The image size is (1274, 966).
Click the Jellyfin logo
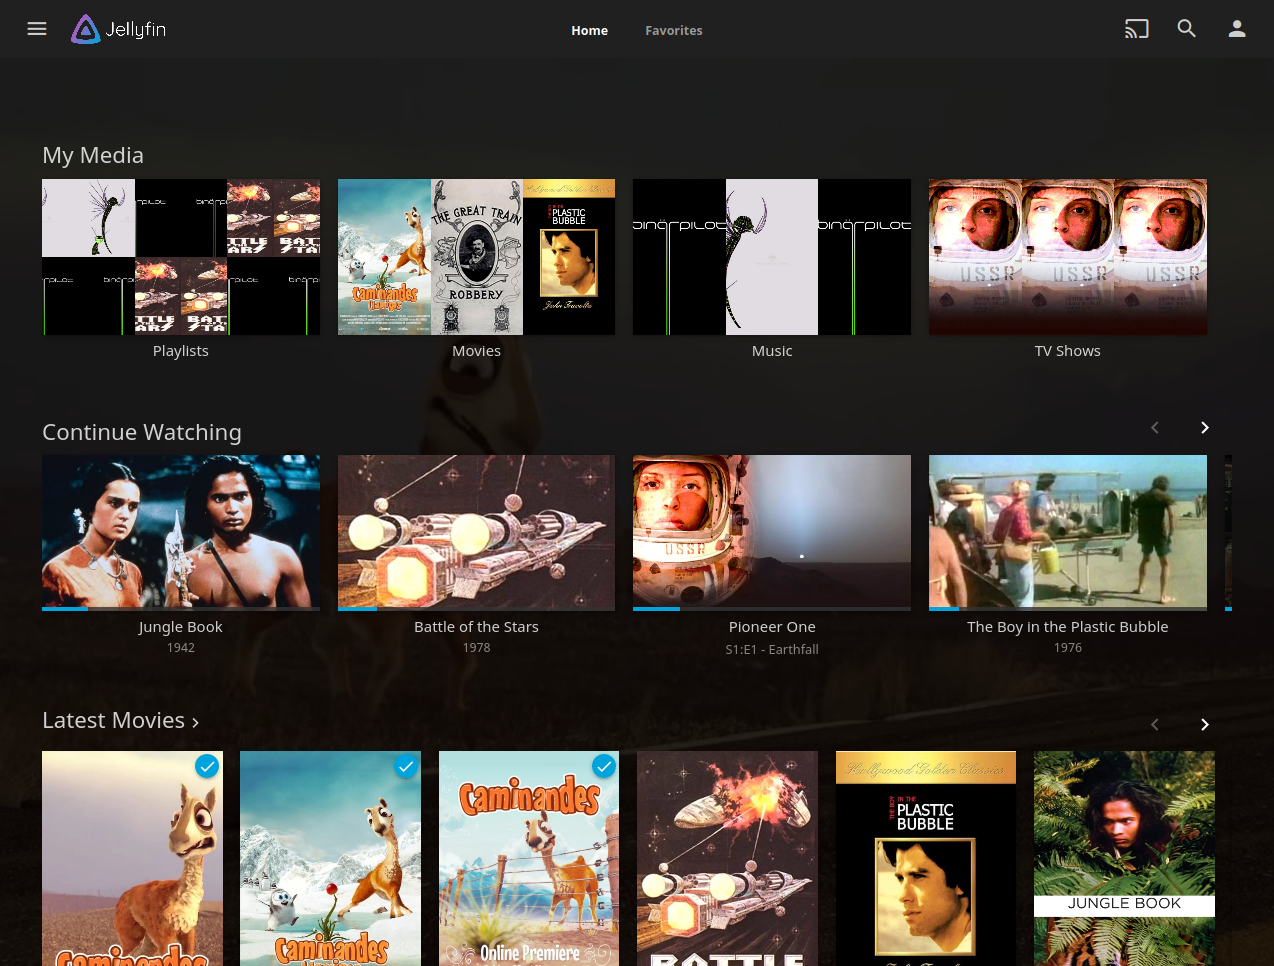[x=119, y=29]
